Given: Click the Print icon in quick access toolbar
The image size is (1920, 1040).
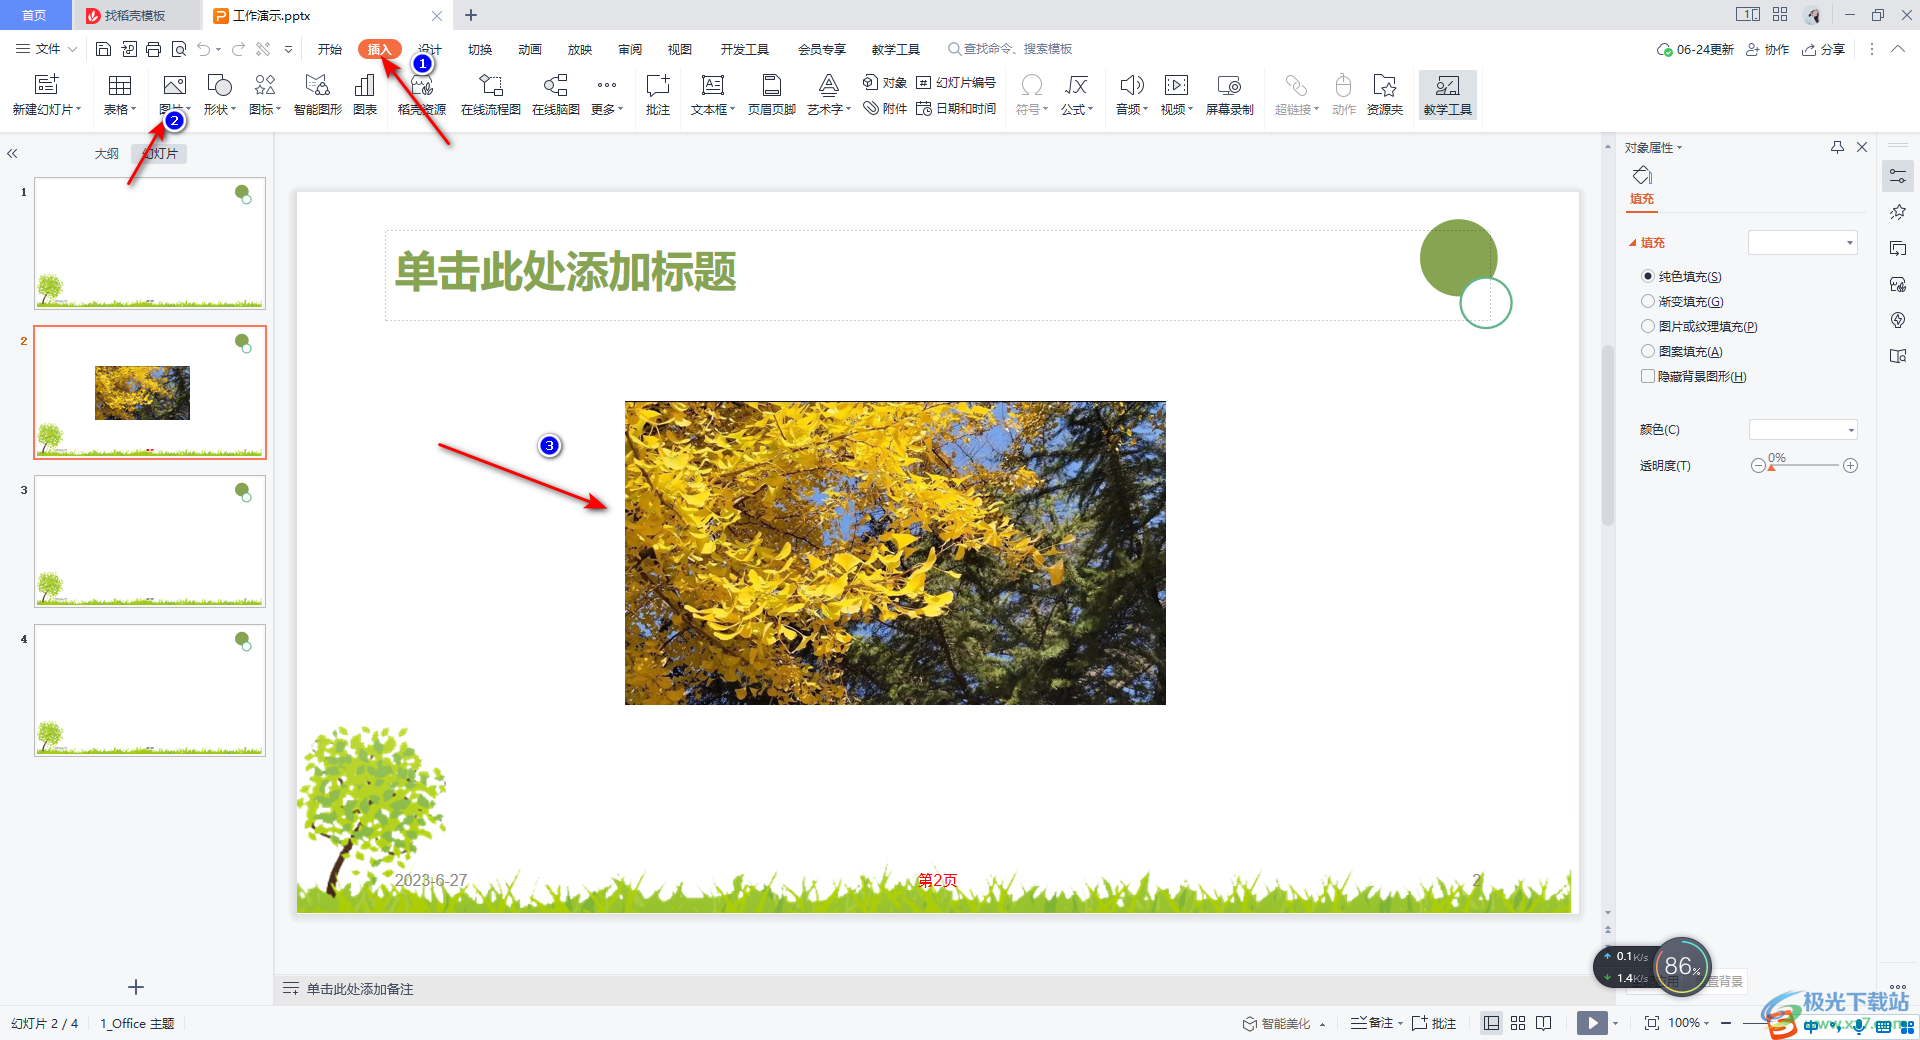Looking at the screenshot, I should click(x=153, y=49).
